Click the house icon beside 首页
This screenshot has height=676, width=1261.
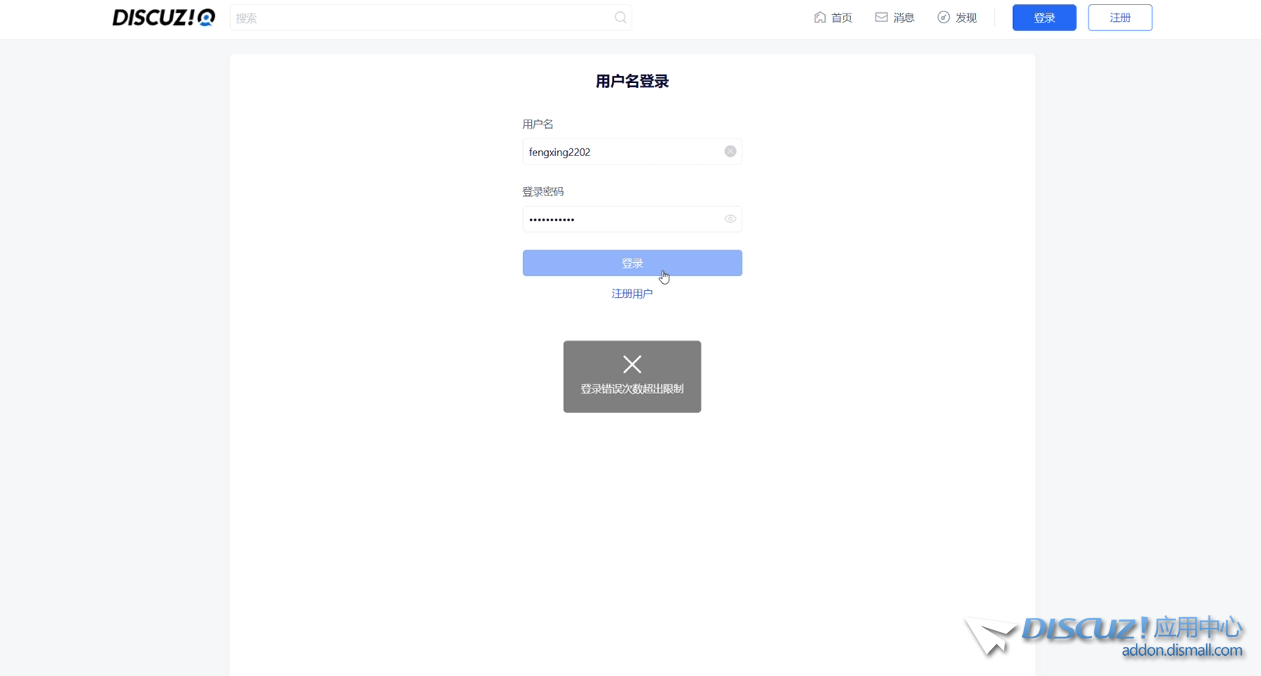820,17
